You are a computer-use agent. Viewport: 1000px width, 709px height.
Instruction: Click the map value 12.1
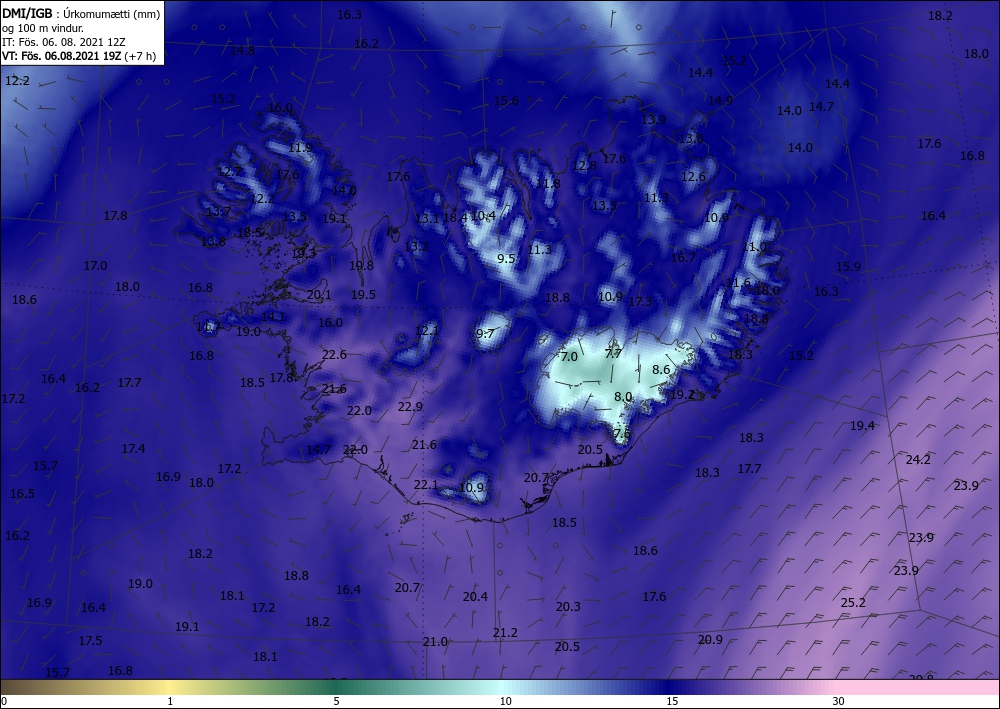tap(427, 331)
